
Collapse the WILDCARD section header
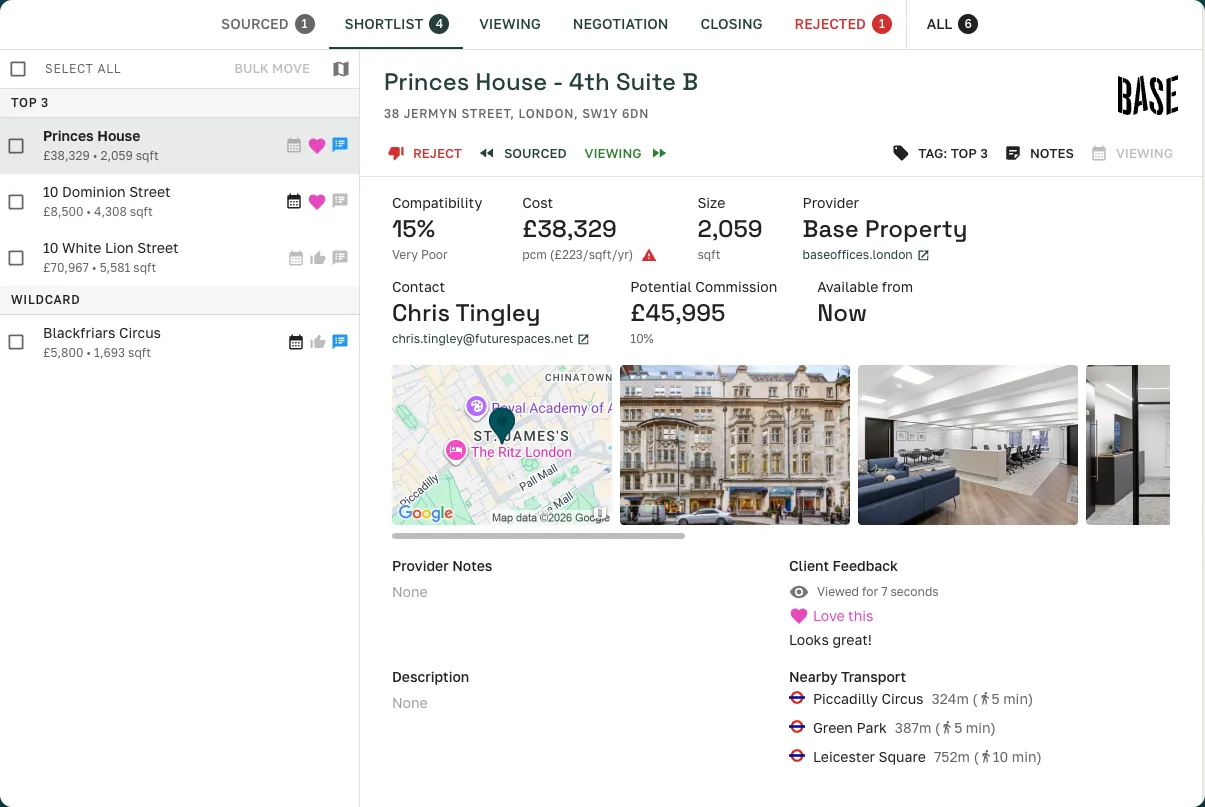pos(45,299)
